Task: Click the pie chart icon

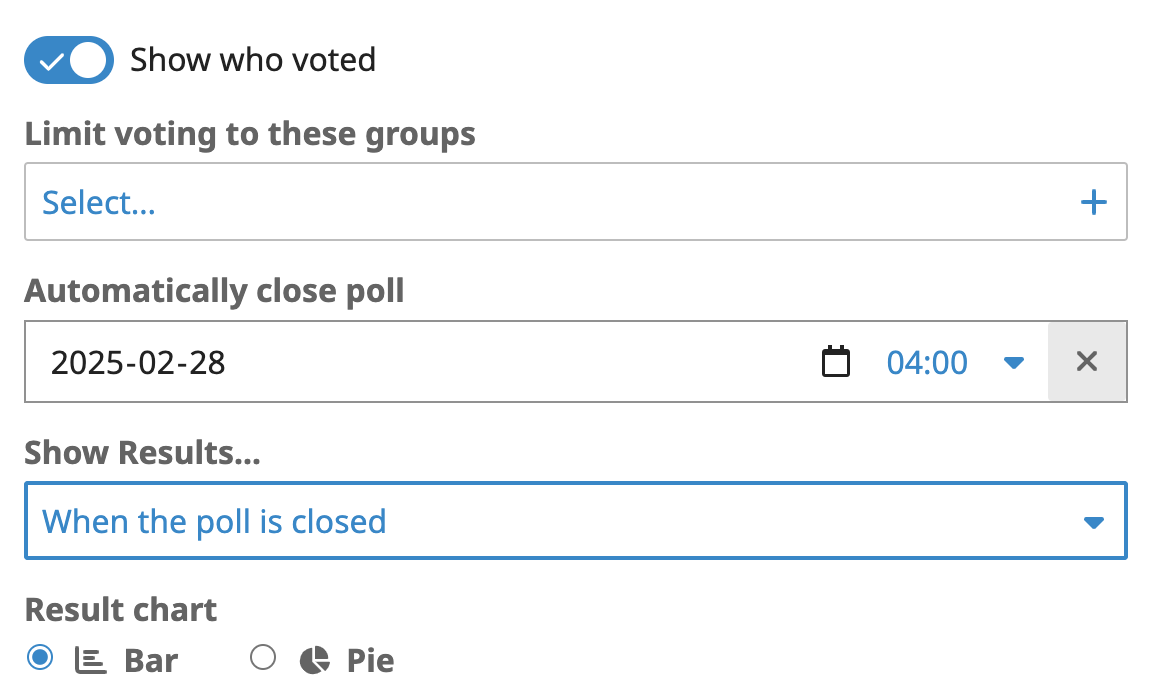Action: pos(314,660)
